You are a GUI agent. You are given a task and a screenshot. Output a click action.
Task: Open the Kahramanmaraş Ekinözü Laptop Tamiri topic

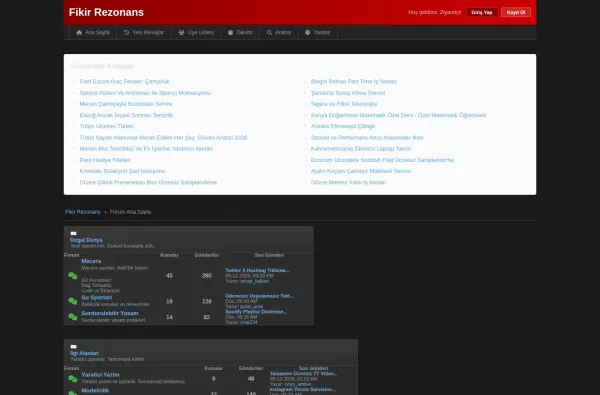pyautogui.click(x=361, y=149)
